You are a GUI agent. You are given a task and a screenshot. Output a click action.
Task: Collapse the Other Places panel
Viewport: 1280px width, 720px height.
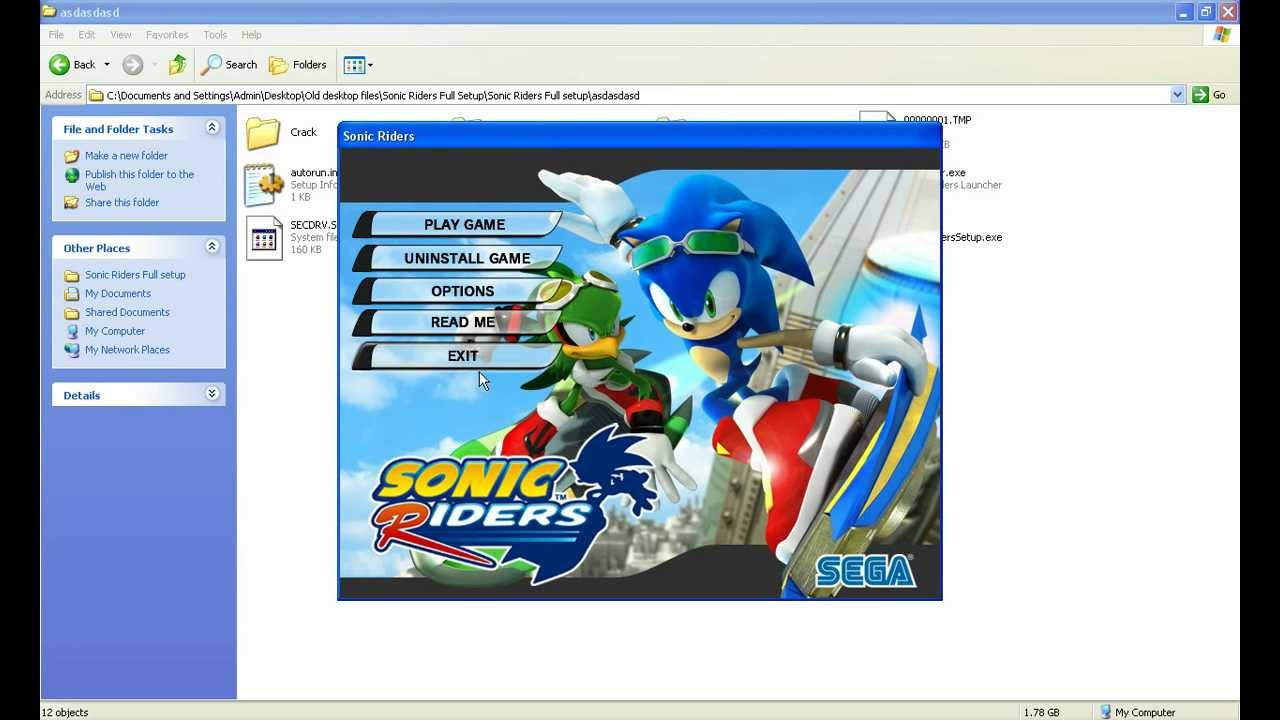tap(212, 247)
